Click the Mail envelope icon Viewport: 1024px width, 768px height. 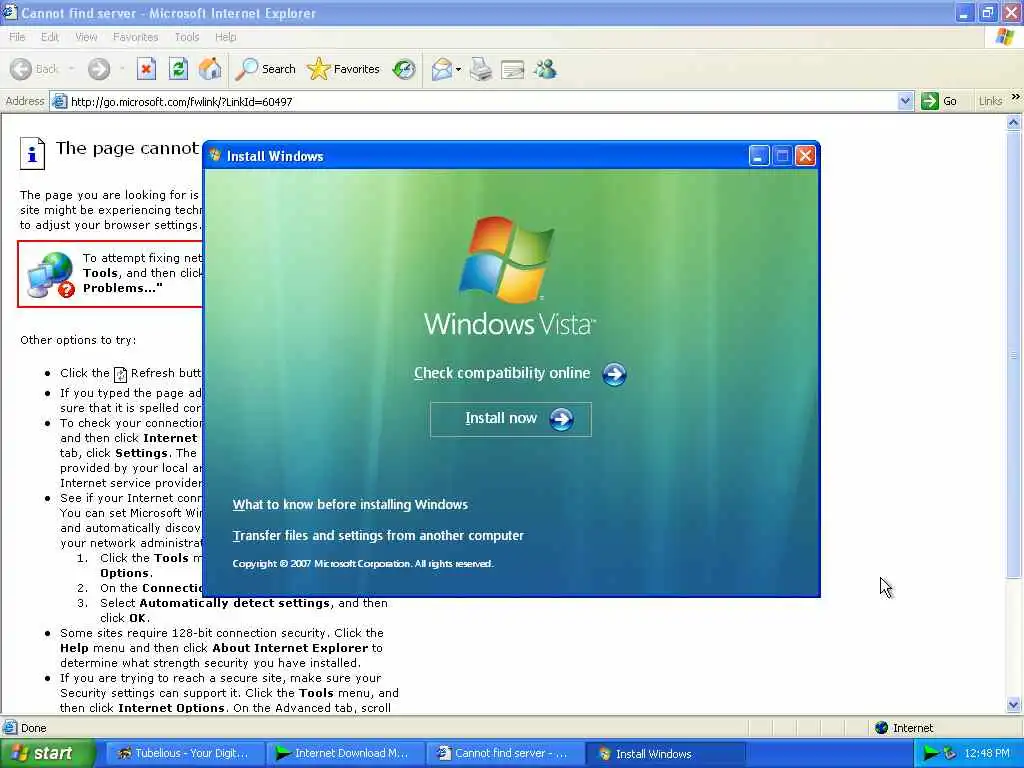[442, 69]
